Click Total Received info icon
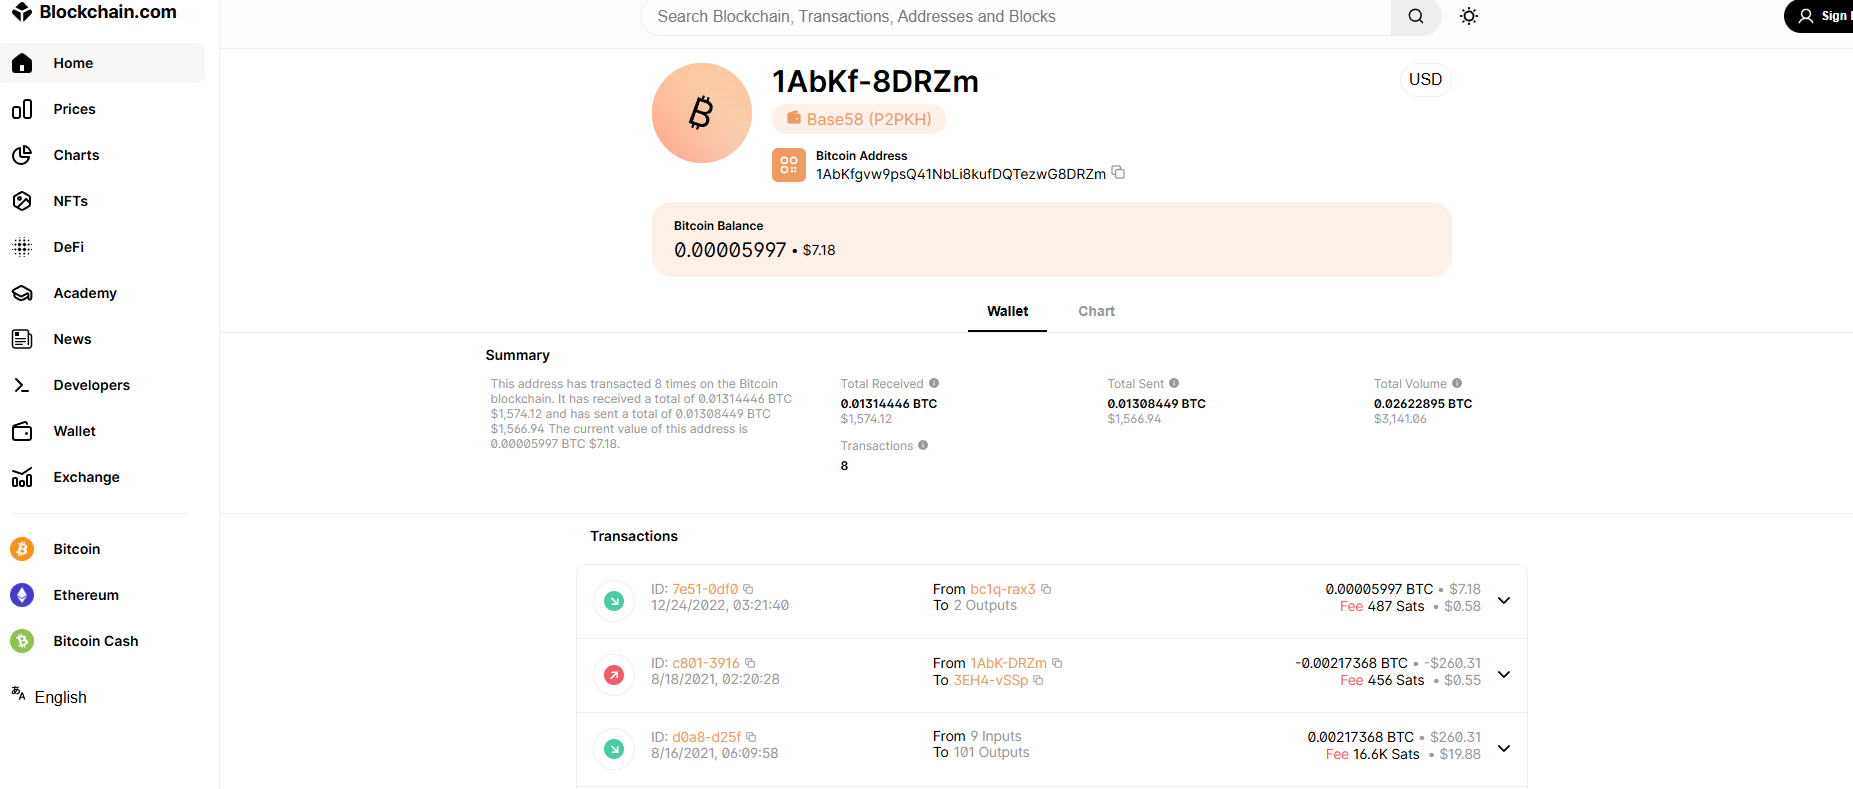 [x=934, y=383]
